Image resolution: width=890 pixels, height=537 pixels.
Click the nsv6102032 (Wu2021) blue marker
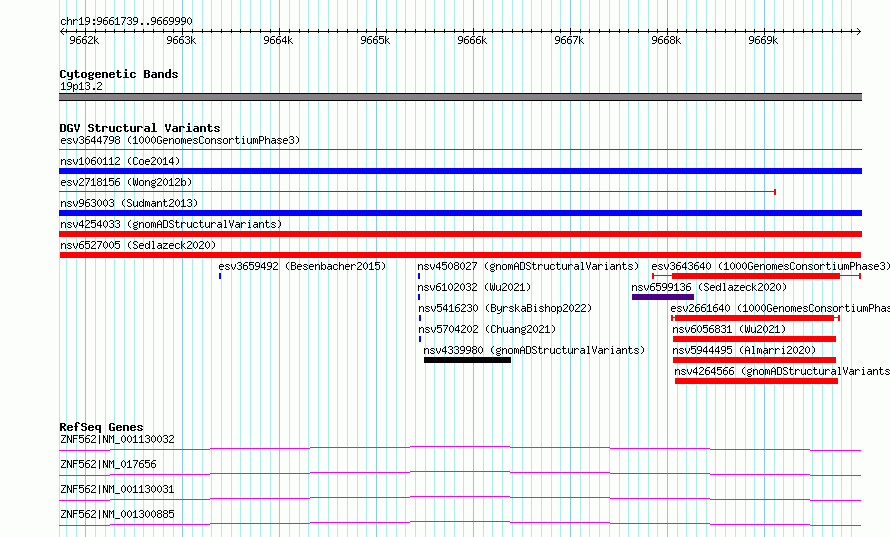click(x=419, y=297)
